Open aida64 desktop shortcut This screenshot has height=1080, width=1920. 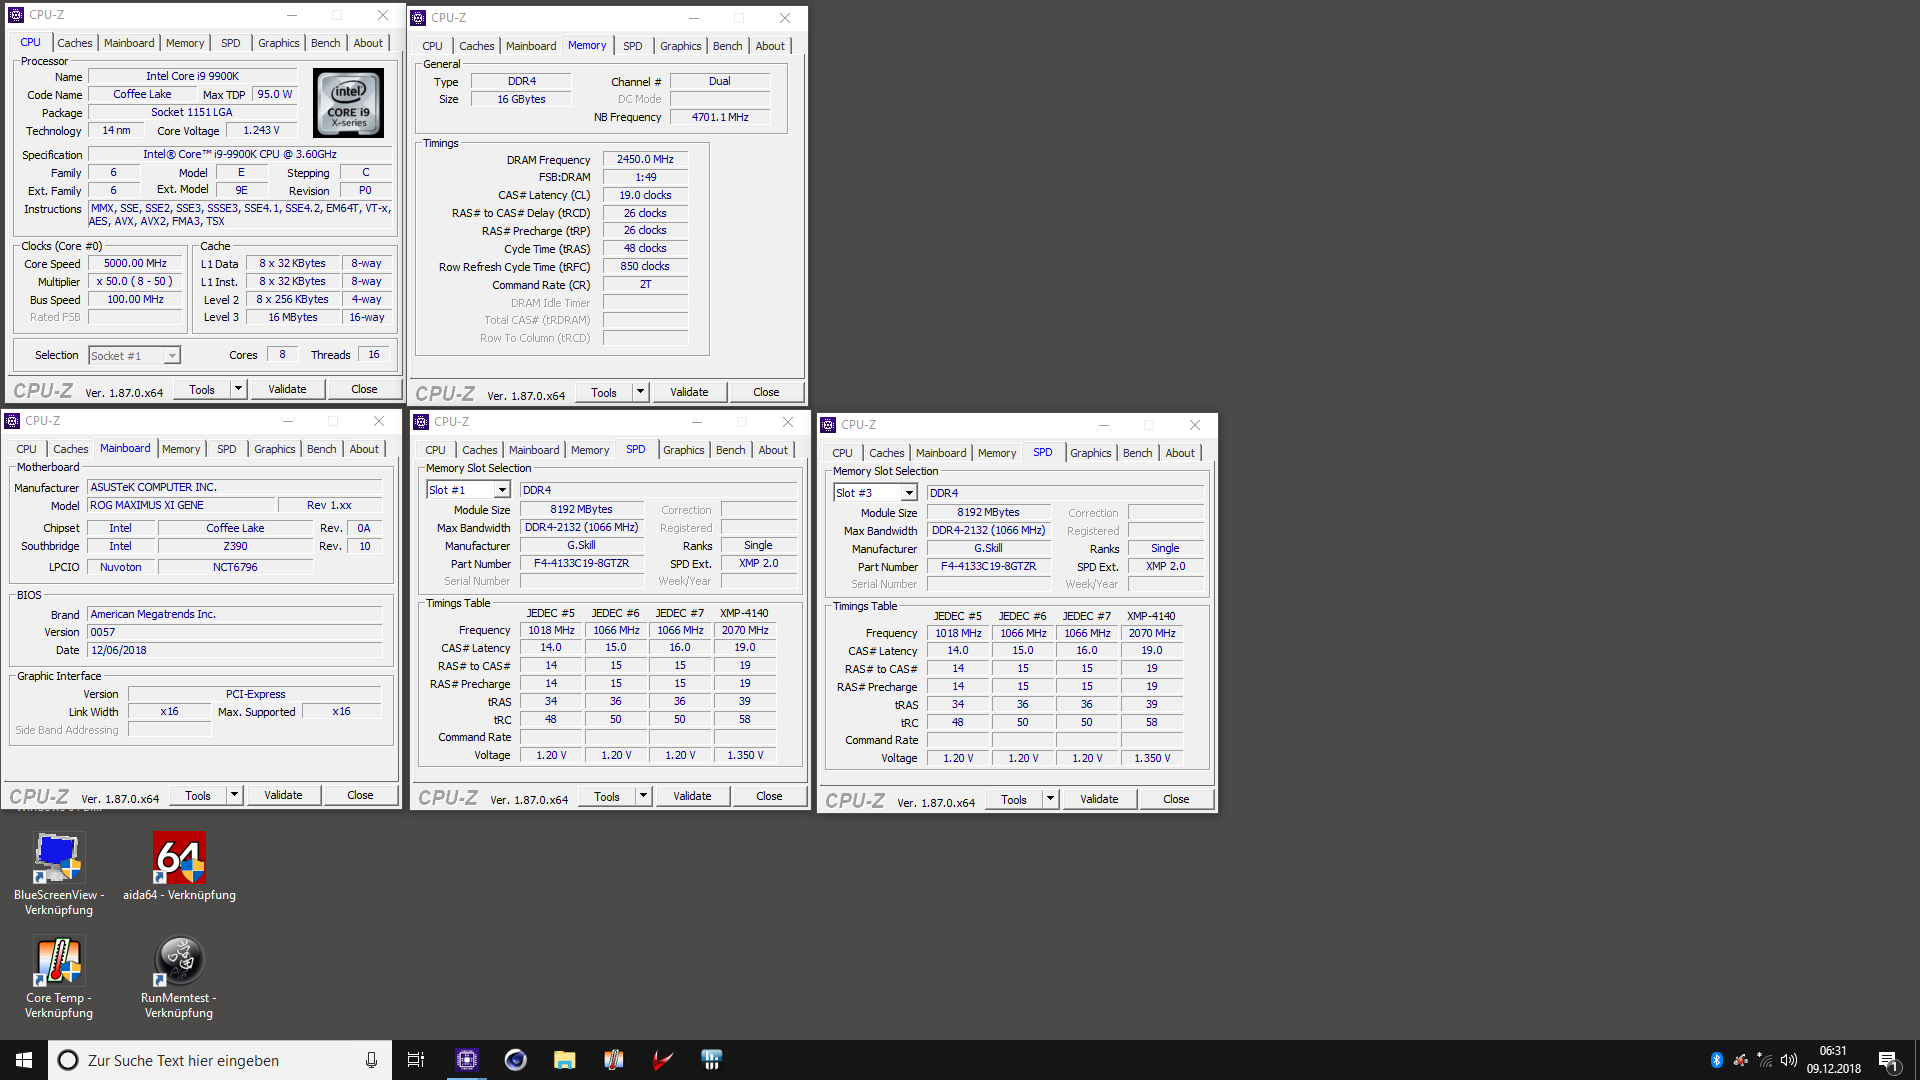pyautogui.click(x=179, y=866)
